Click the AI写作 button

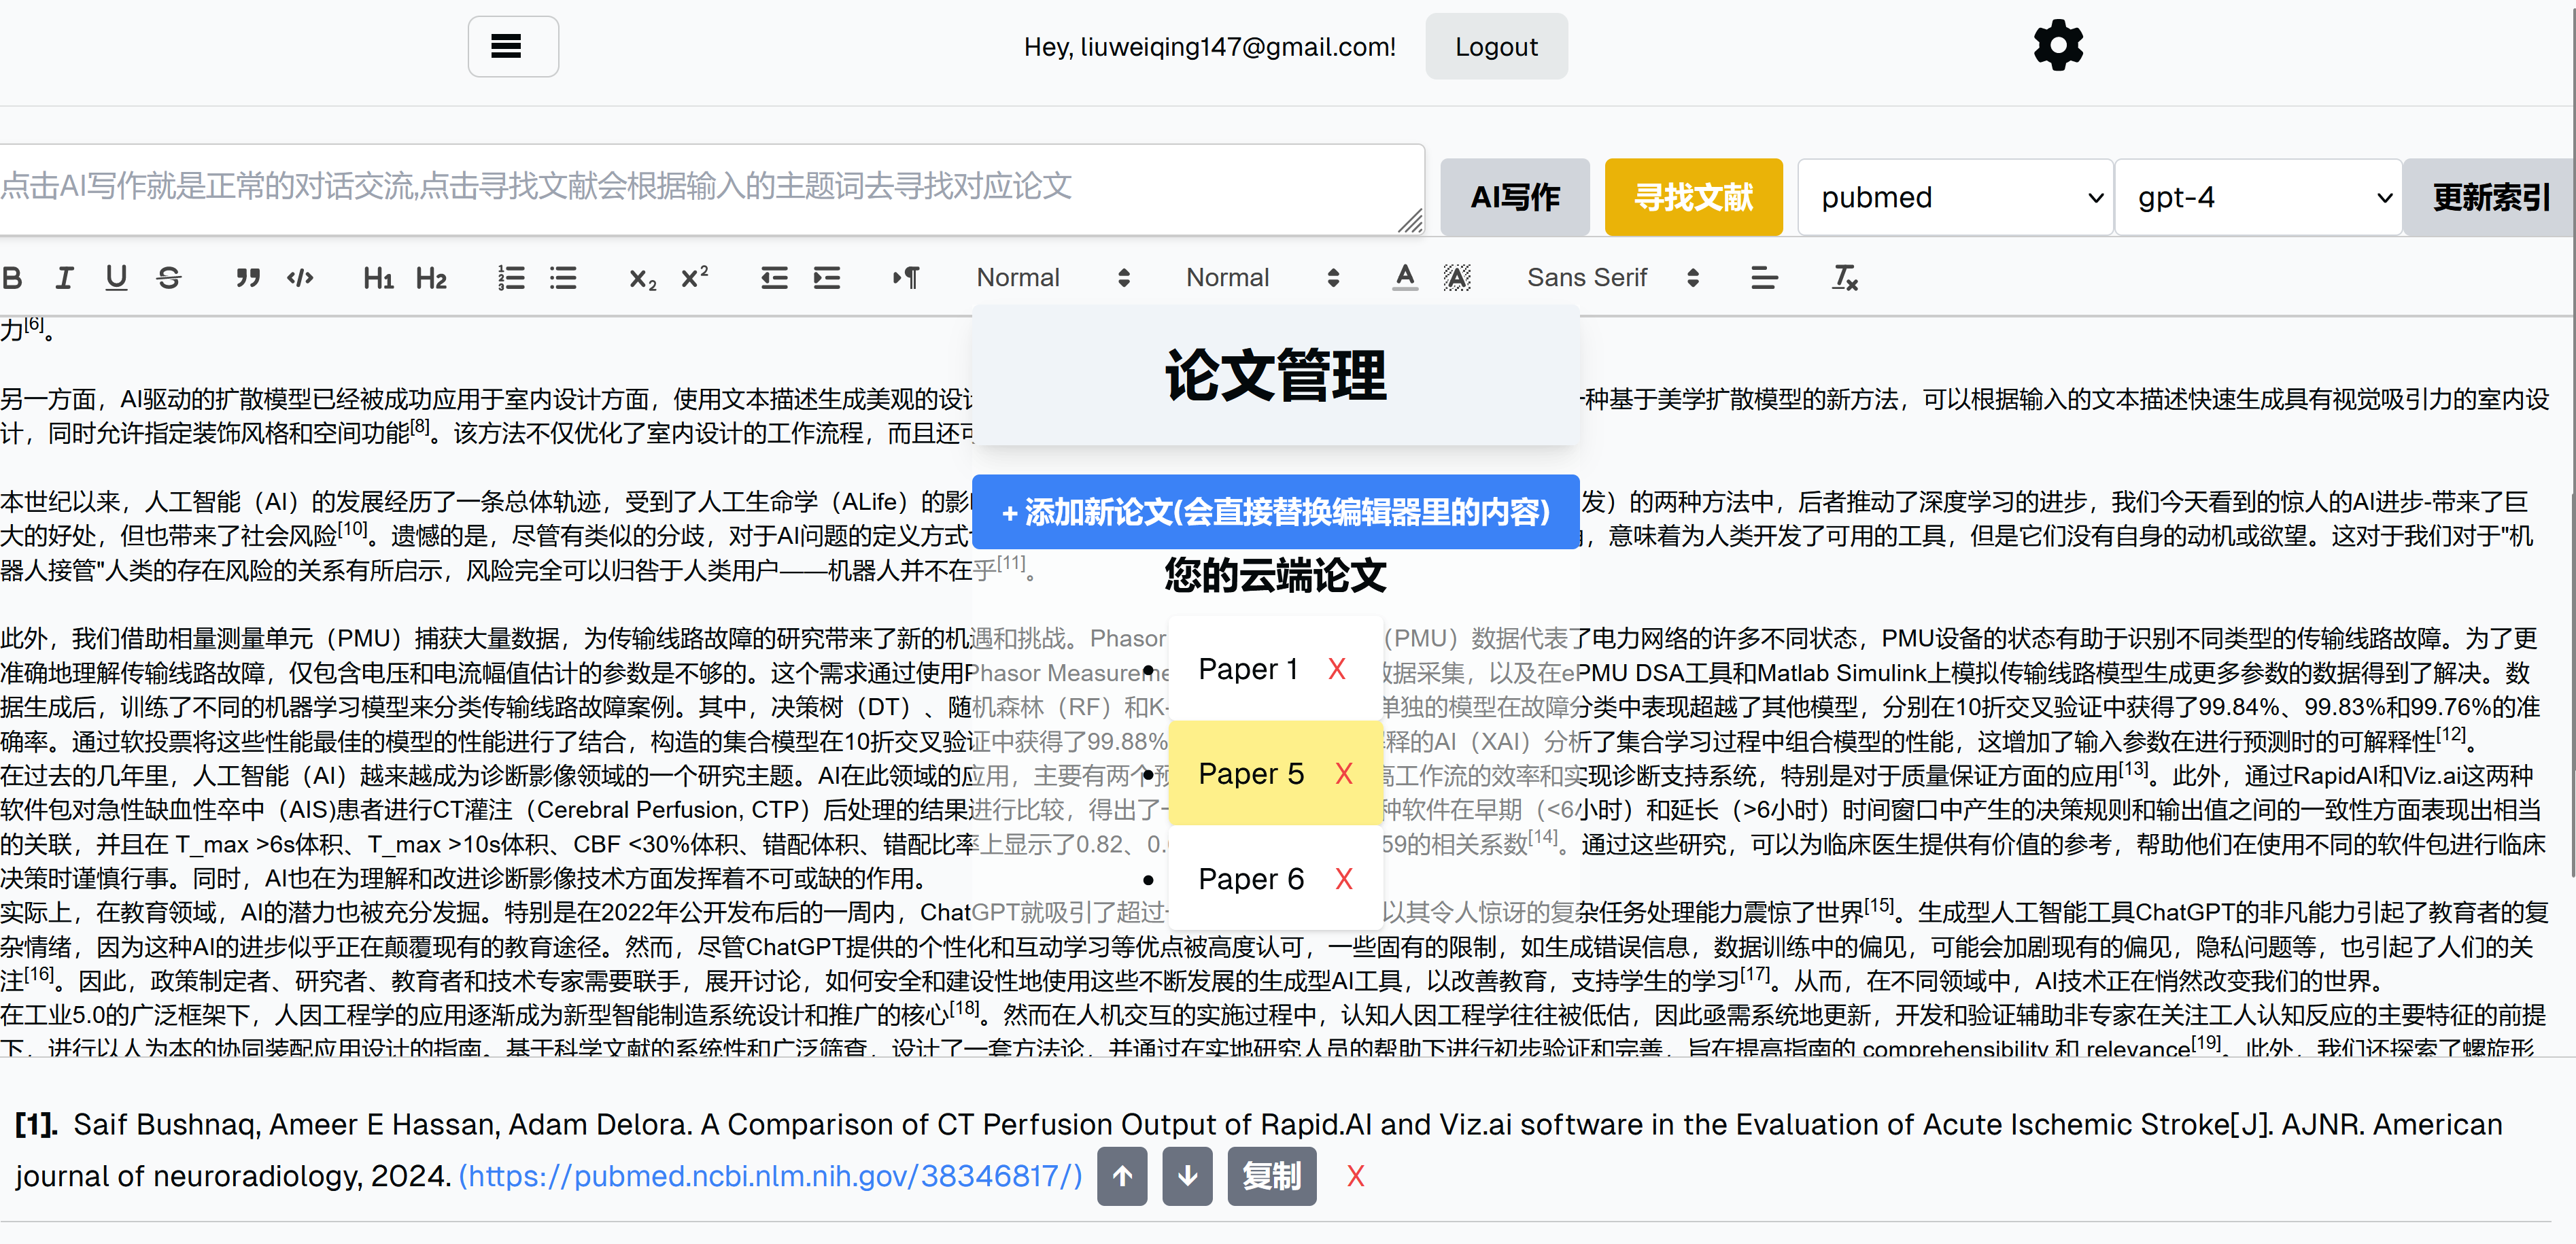(1514, 197)
